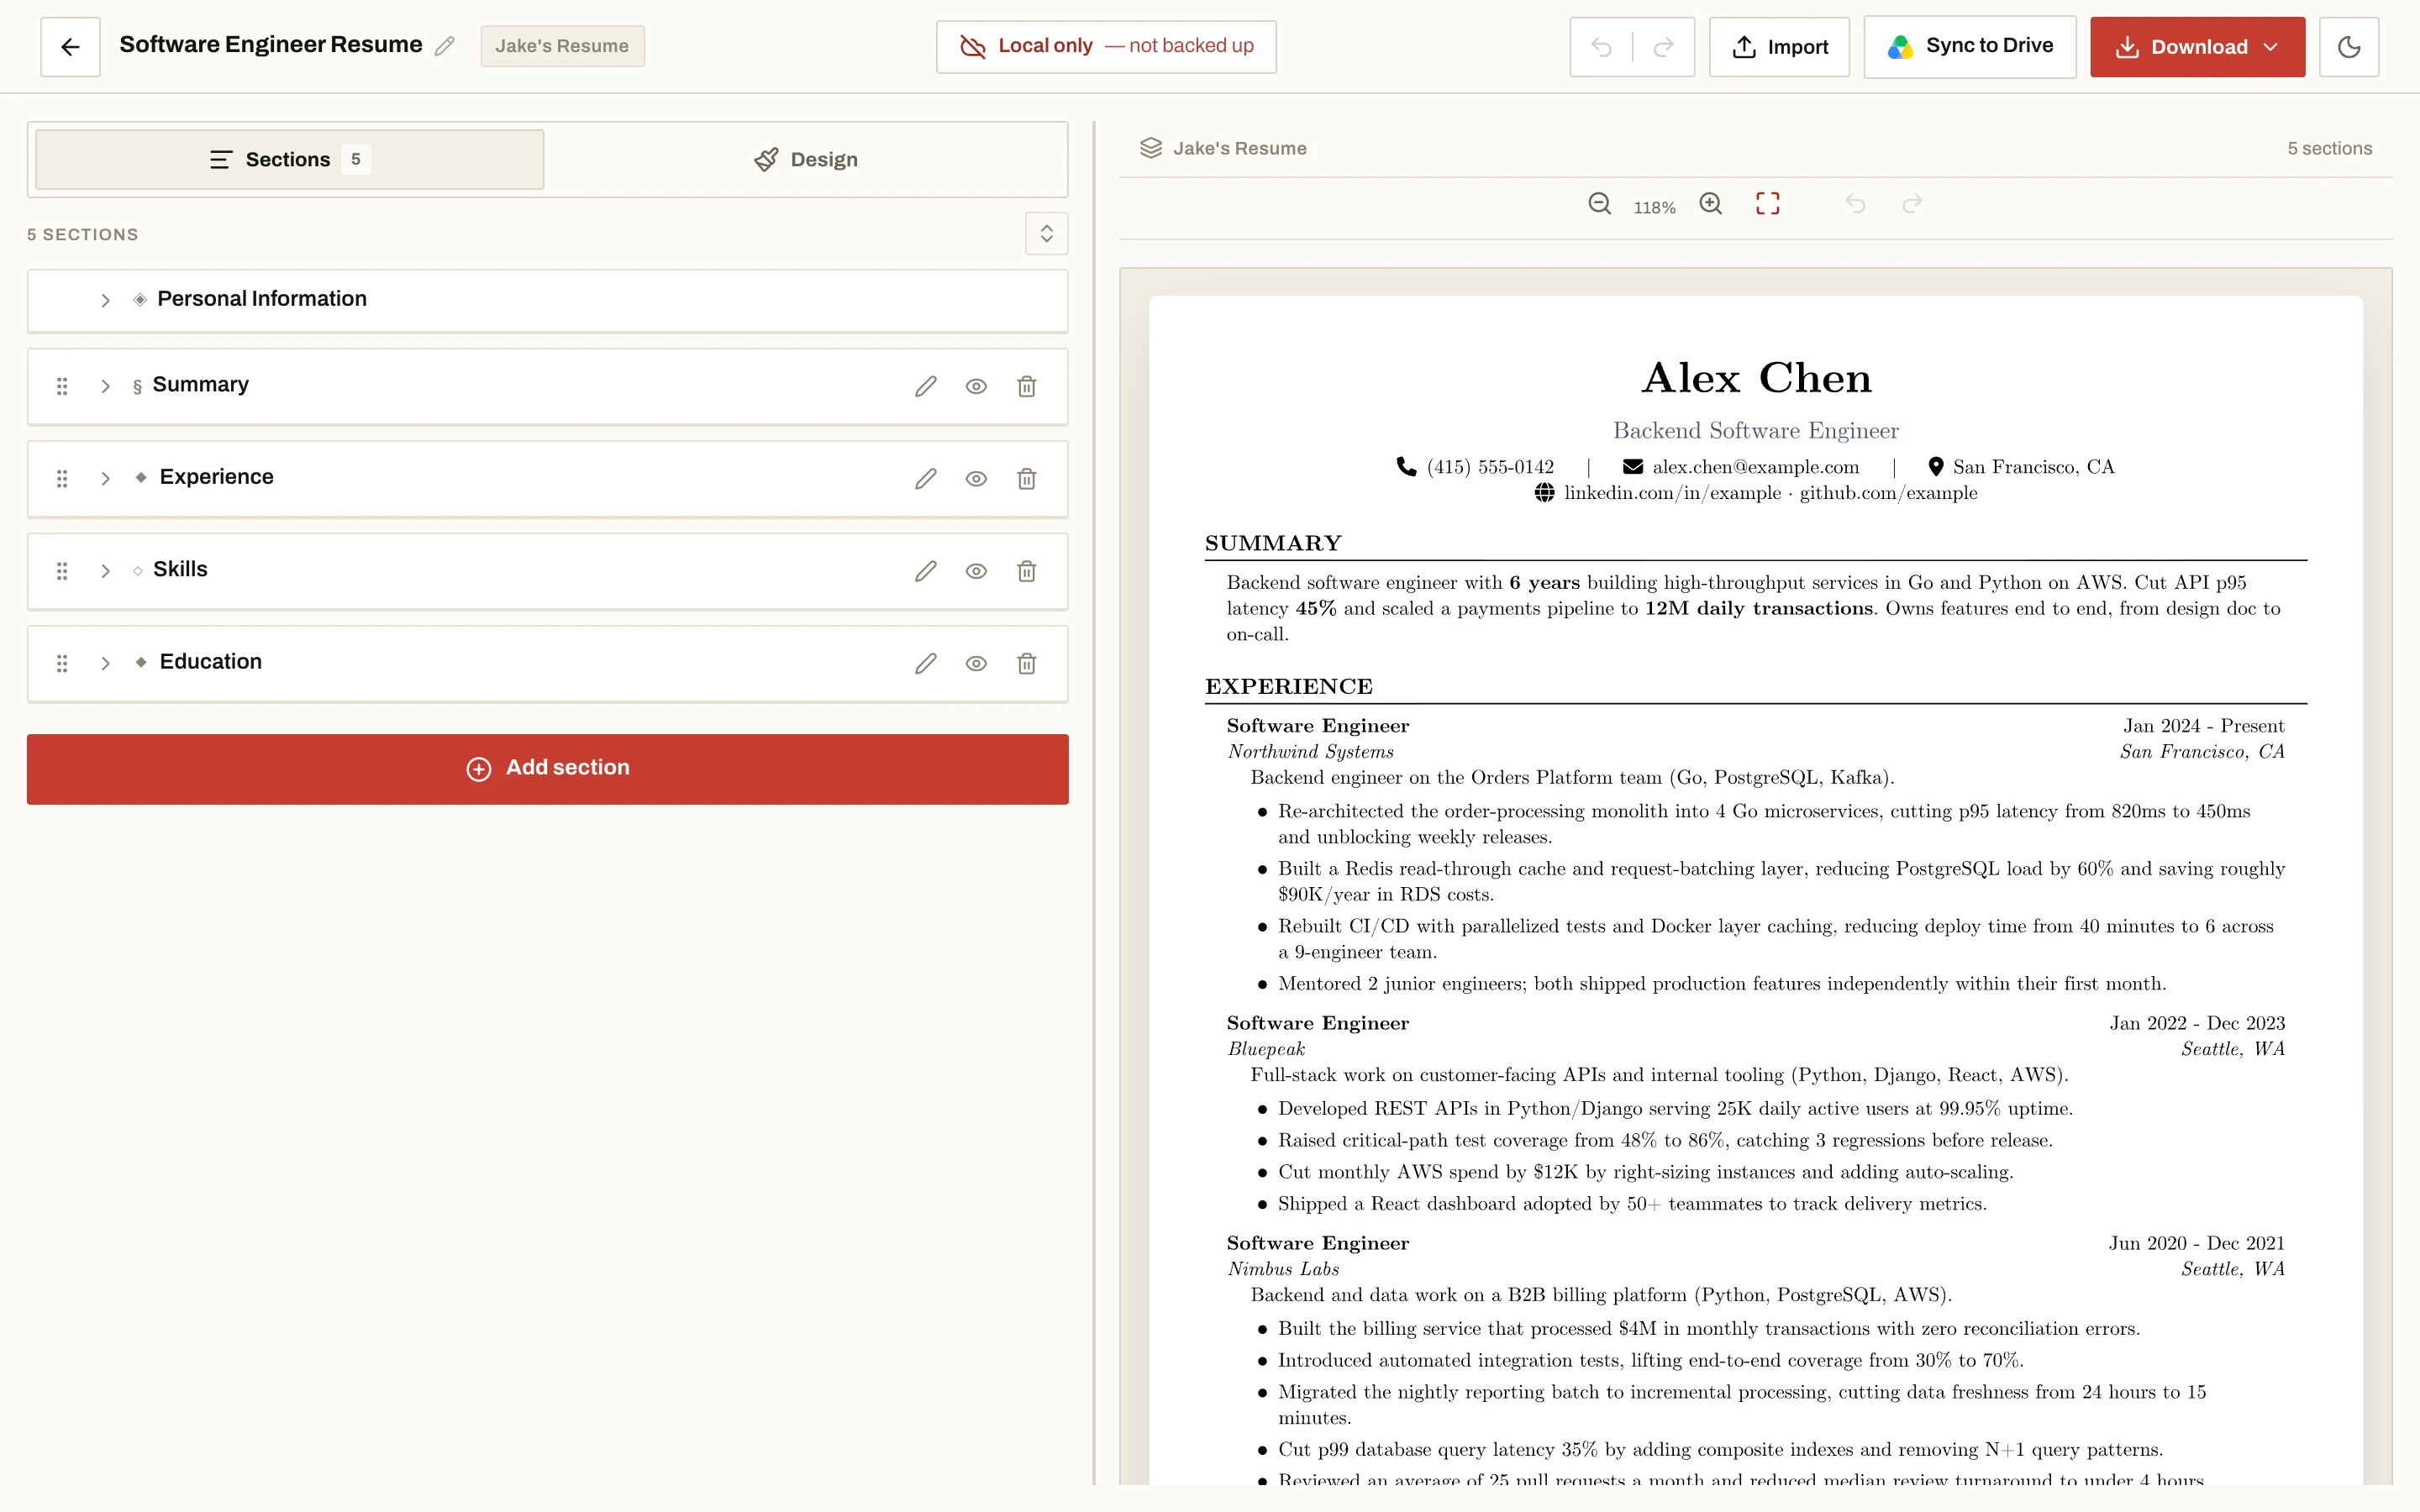Viewport: 2420px width, 1512px height.
Task: Hide the Summary section via eye icon
Action: pyautogui.click(x=976, y=386)
